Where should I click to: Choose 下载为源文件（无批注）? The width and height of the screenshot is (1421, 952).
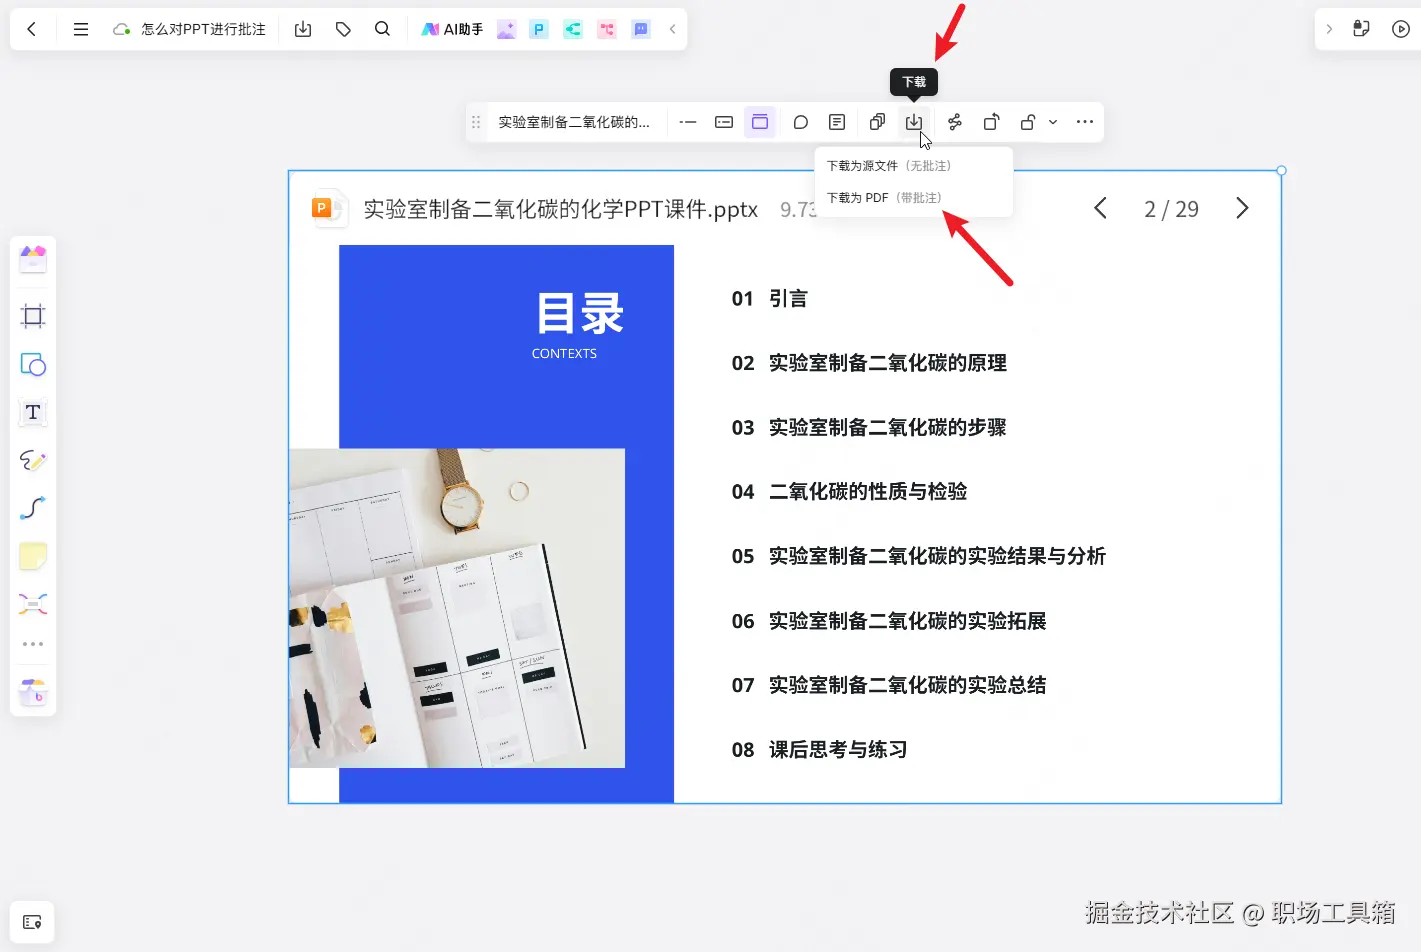[889, 166]
